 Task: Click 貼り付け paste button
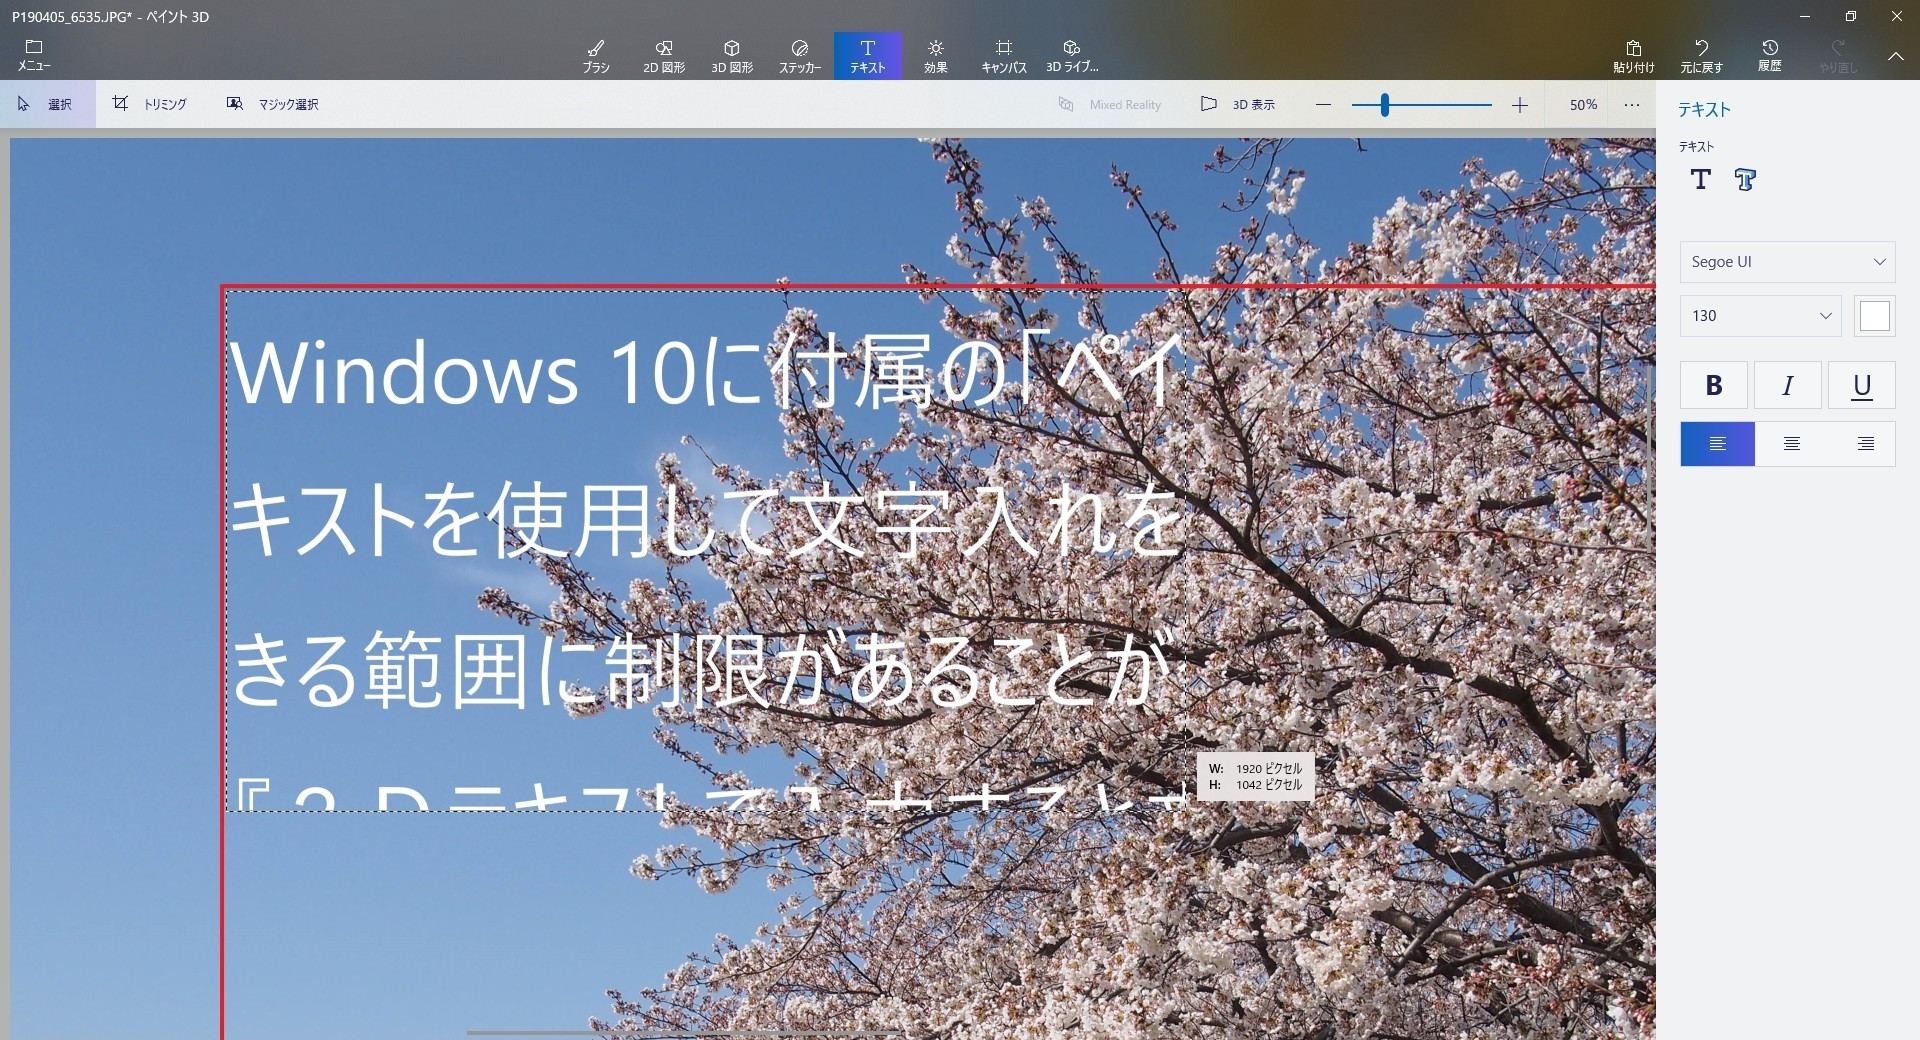(x=1634, y=56)
